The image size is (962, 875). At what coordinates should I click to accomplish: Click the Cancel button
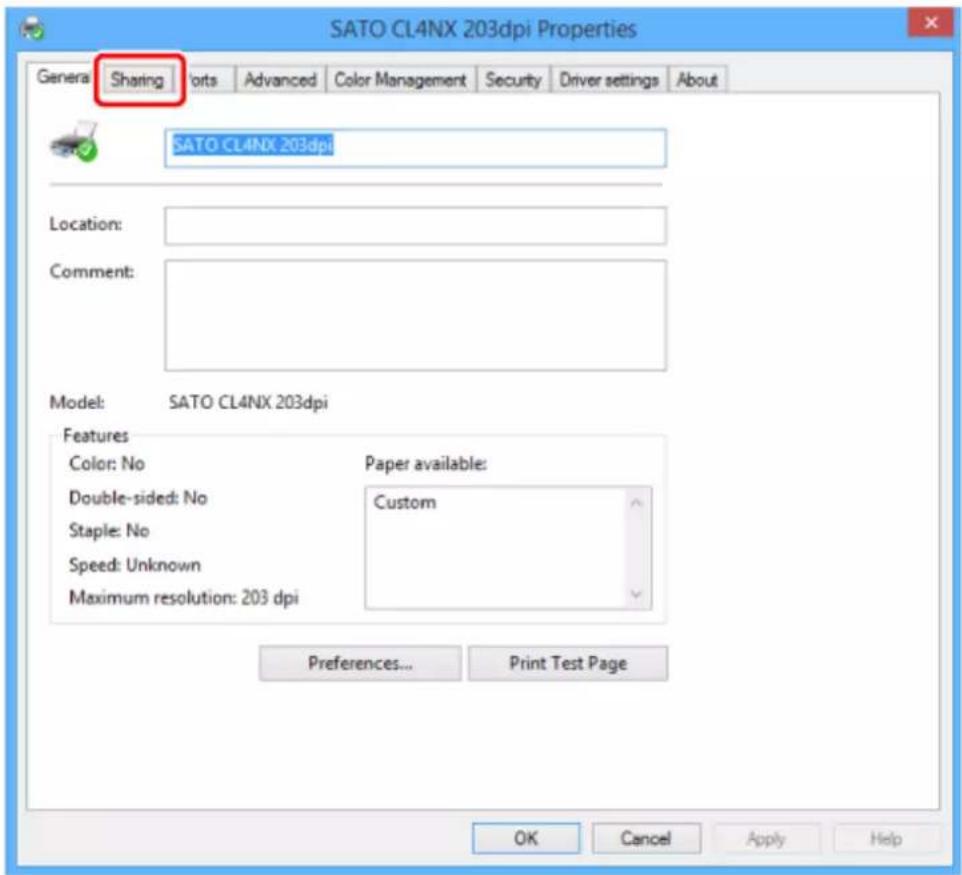click(x=646, y=838)
